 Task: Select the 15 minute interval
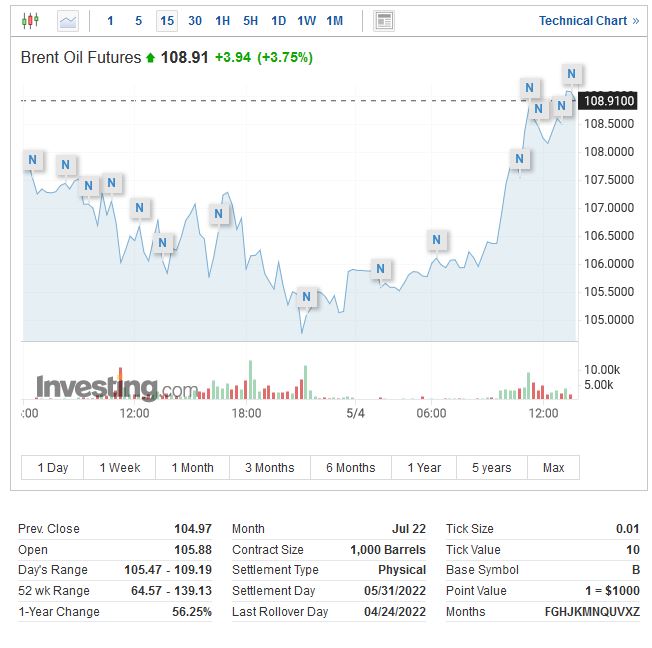pyautogui.click(x=166, y=20)
